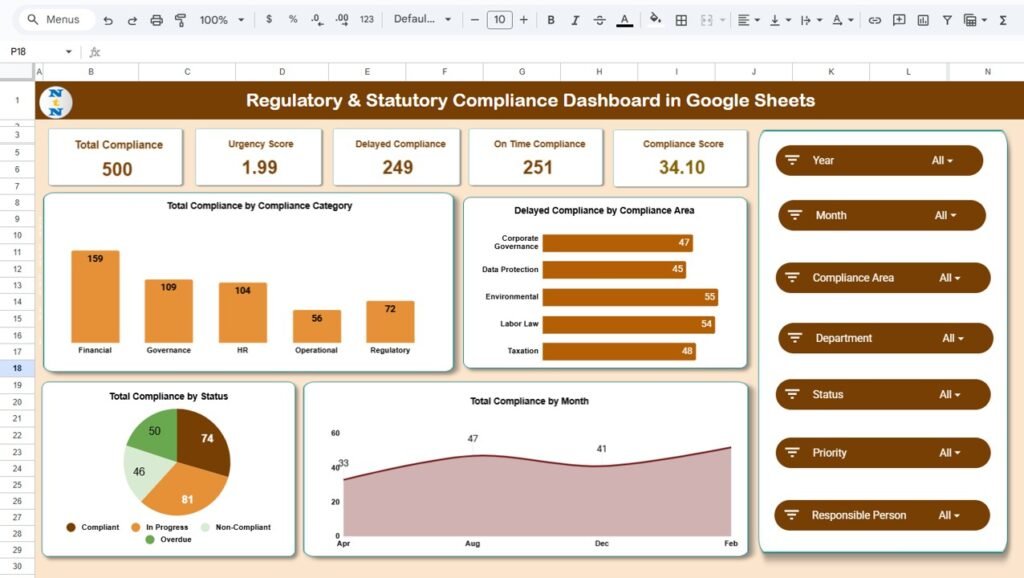Open horizontal align dropdown
Viewport: 1024px width, 578px height.
[748, 20]
